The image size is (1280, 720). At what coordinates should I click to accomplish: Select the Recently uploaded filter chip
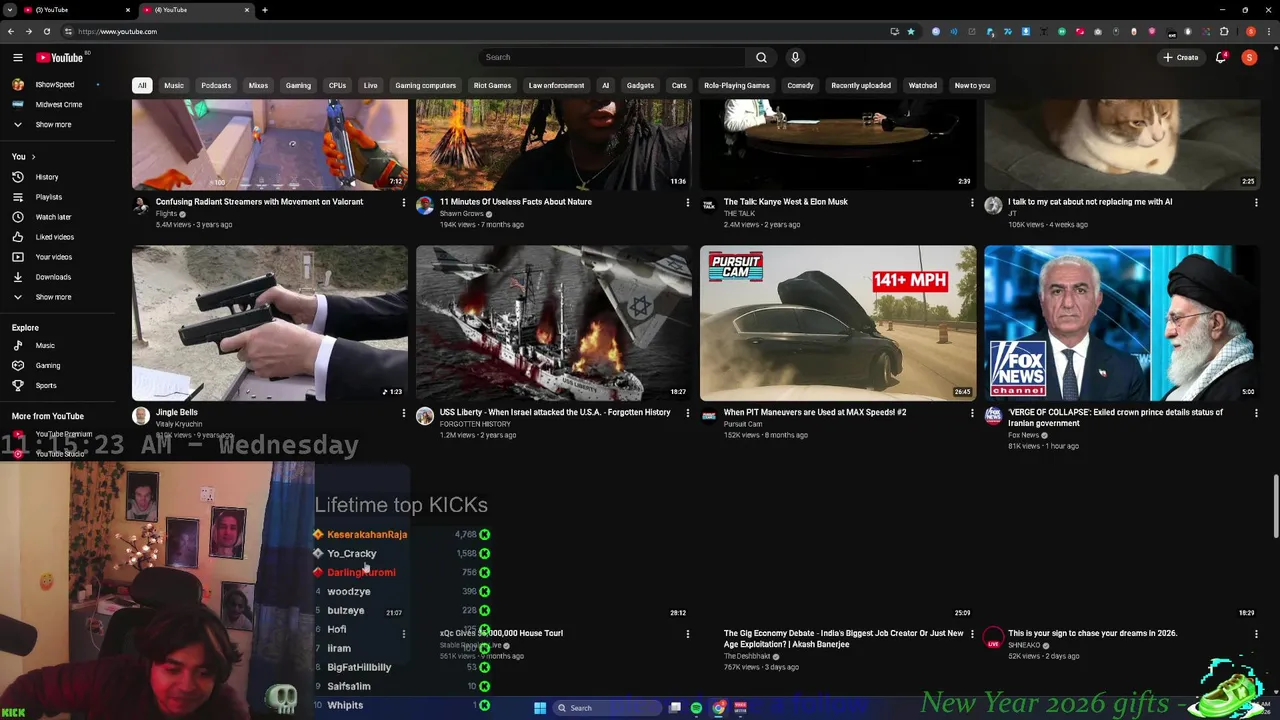(x=861, y=85)
